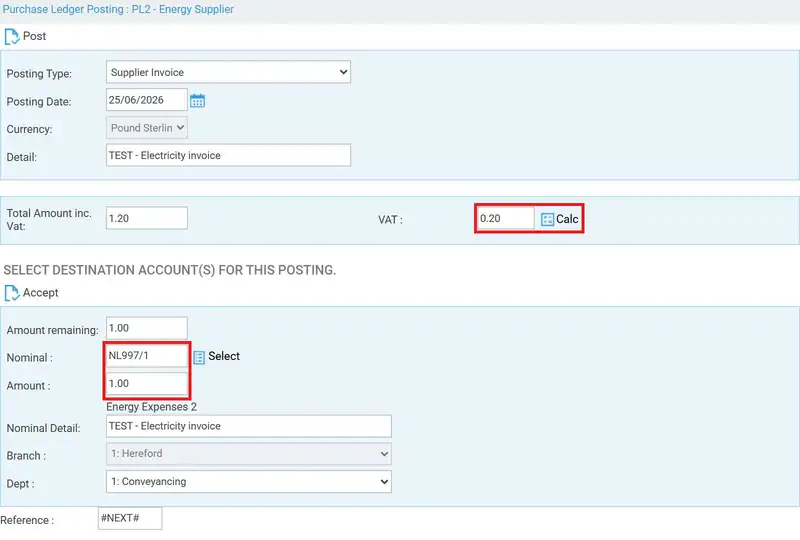
Task: Click the Purchase Ledger Posting title link
Action: [x=118, y=9]
